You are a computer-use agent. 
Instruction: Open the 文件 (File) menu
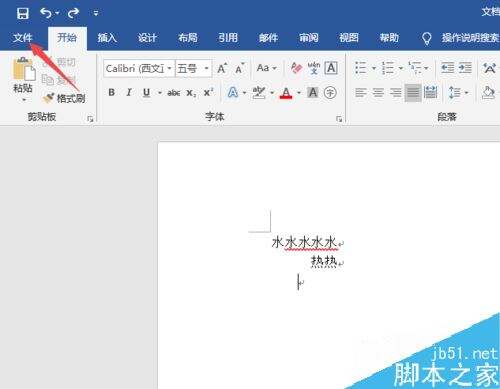click(x=23, y=38)
